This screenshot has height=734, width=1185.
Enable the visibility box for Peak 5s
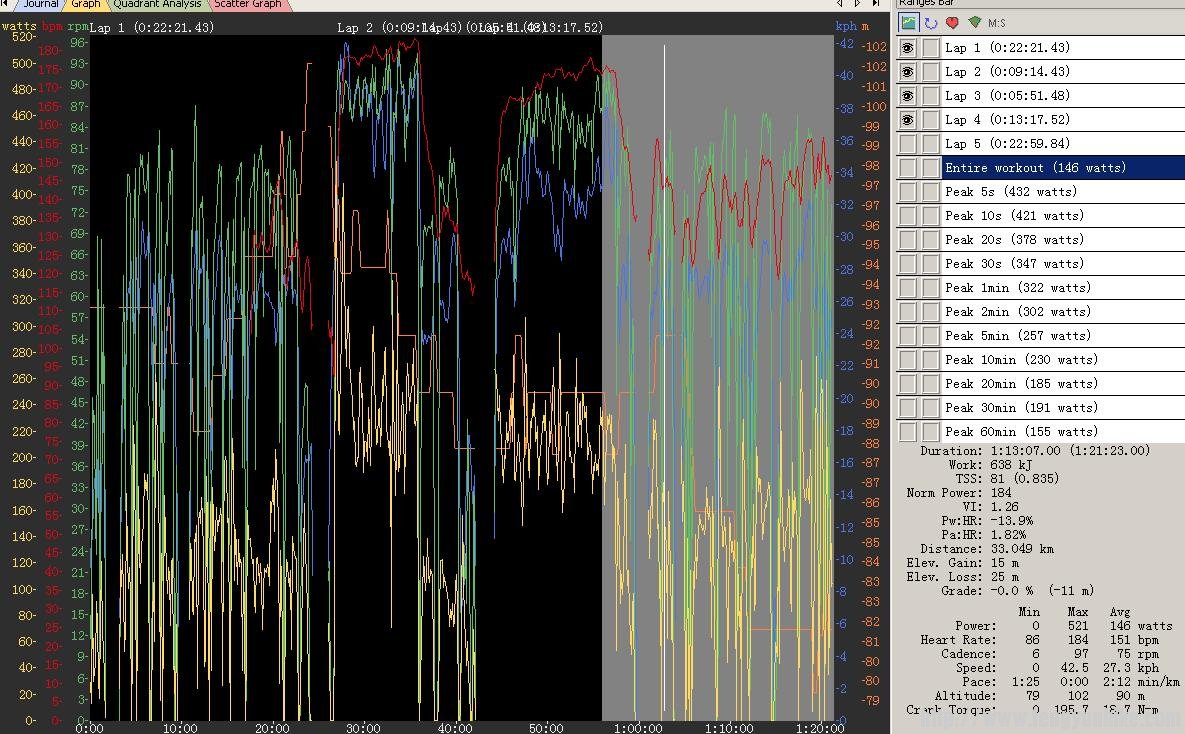(x=907, y=192)
